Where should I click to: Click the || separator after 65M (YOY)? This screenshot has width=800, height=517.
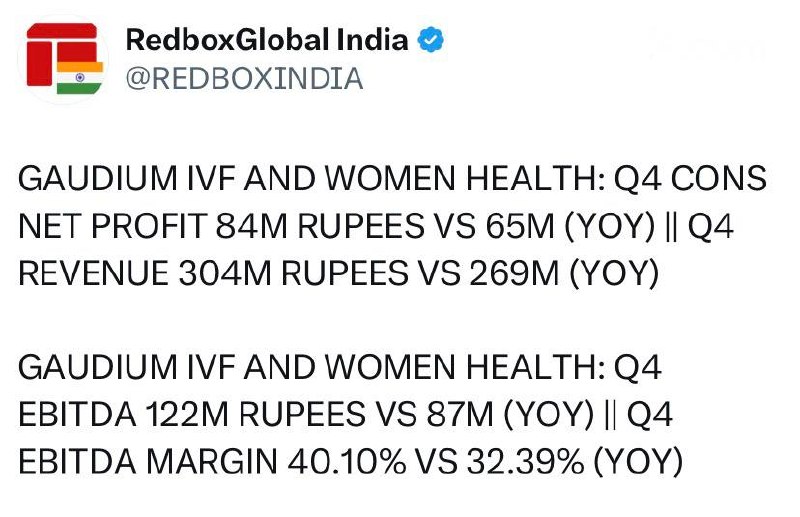click(671, 226)
